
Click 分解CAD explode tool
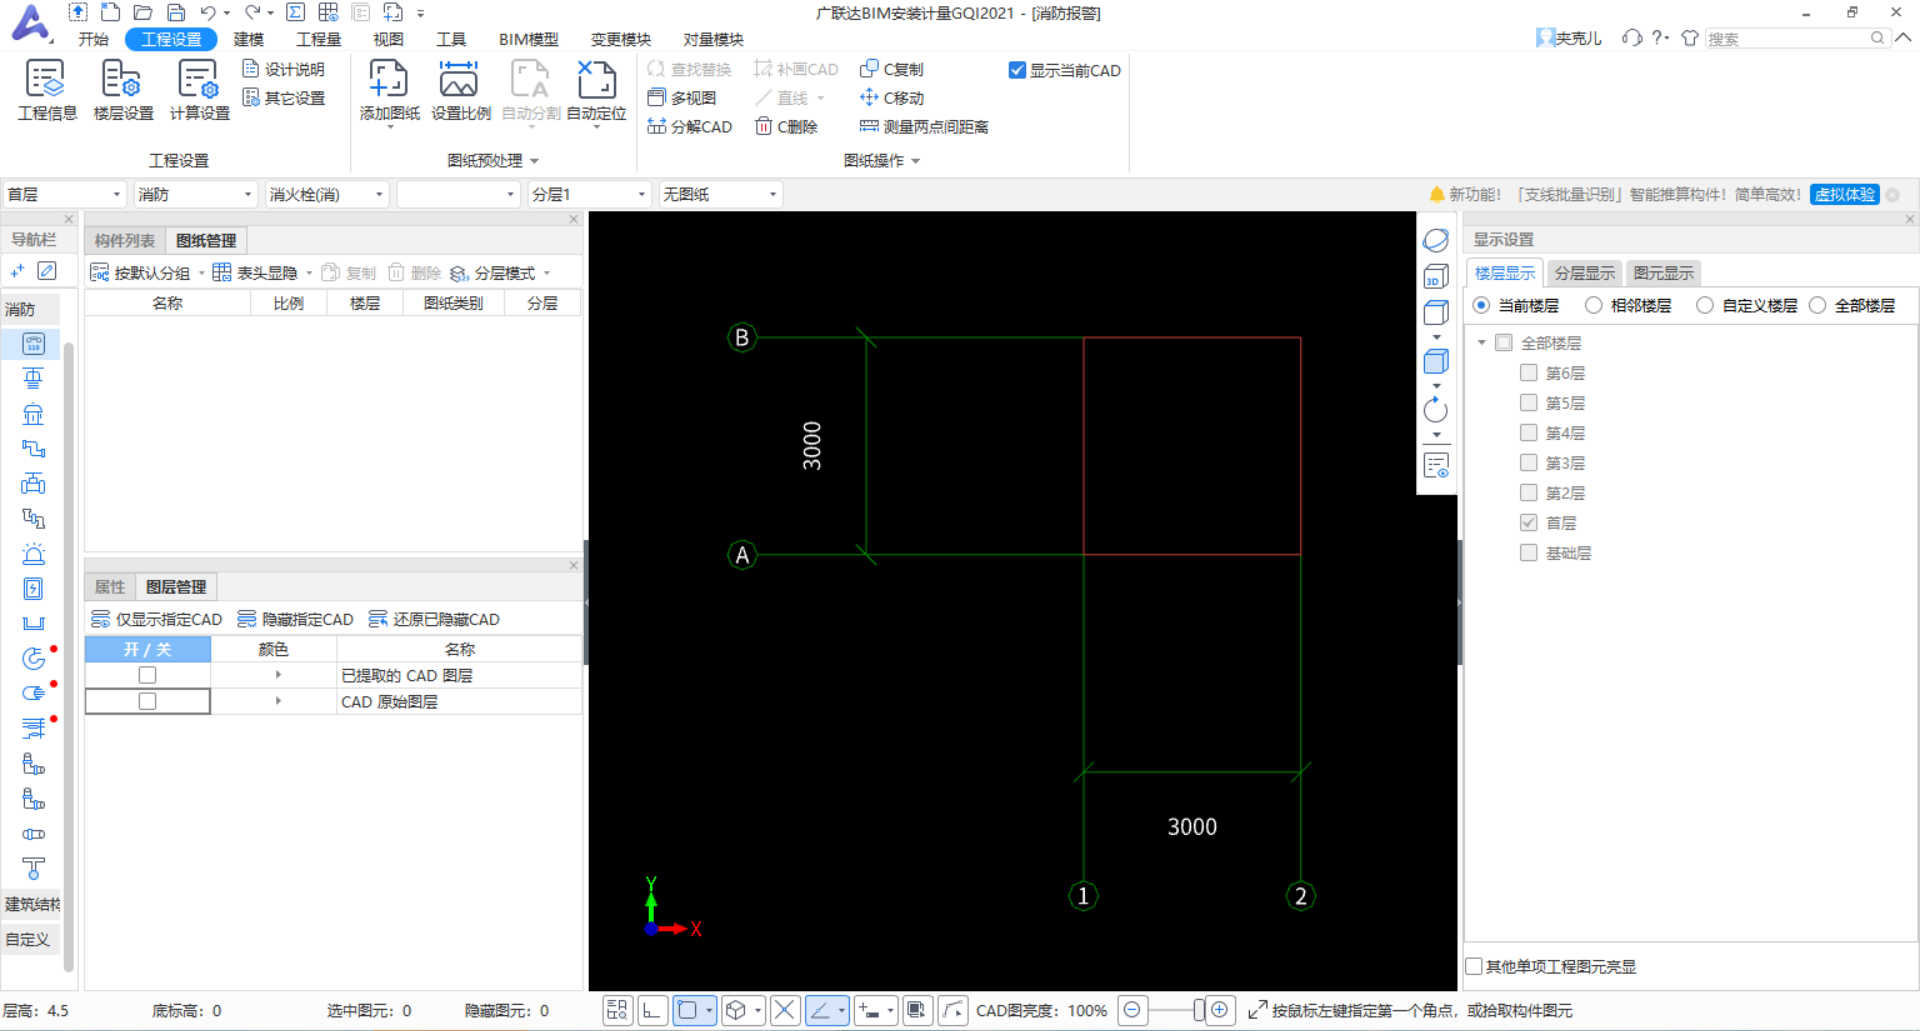coord(690,127)
